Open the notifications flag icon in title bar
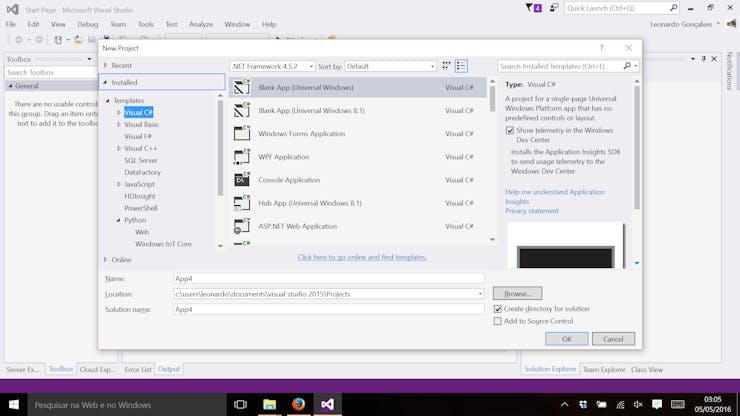Screen dimensions: 740x416 (x=533, y=8)
